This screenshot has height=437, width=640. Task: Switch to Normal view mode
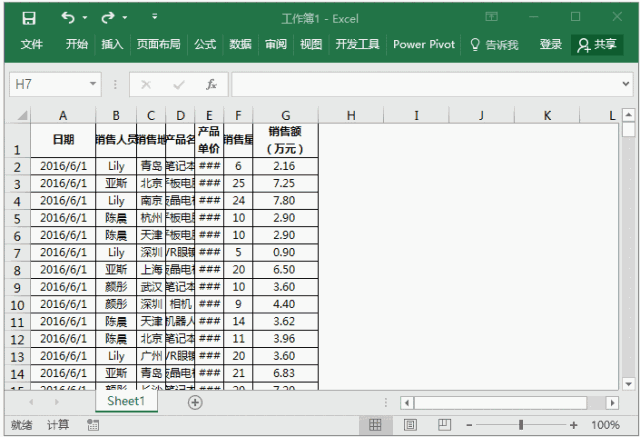point(375,425)
